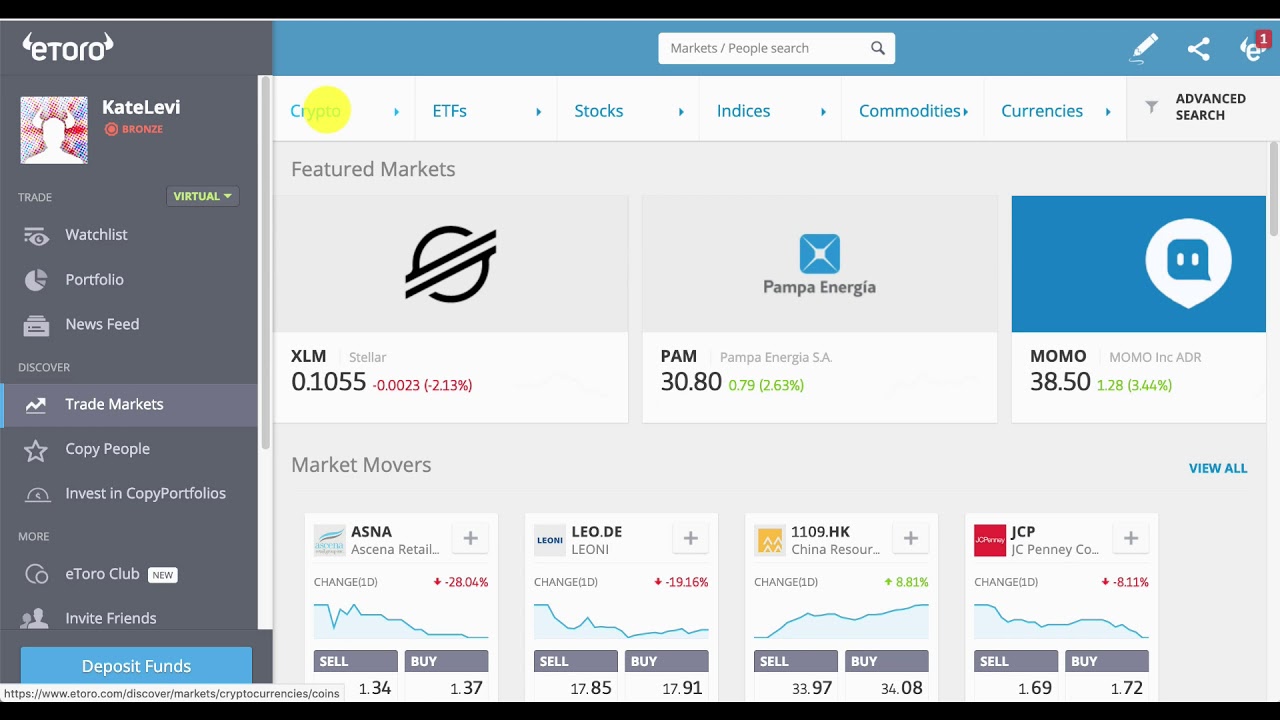Click BUY on the 1109.HK card
The width and height of the screenshot is (1280, 720).
[886, 661]
